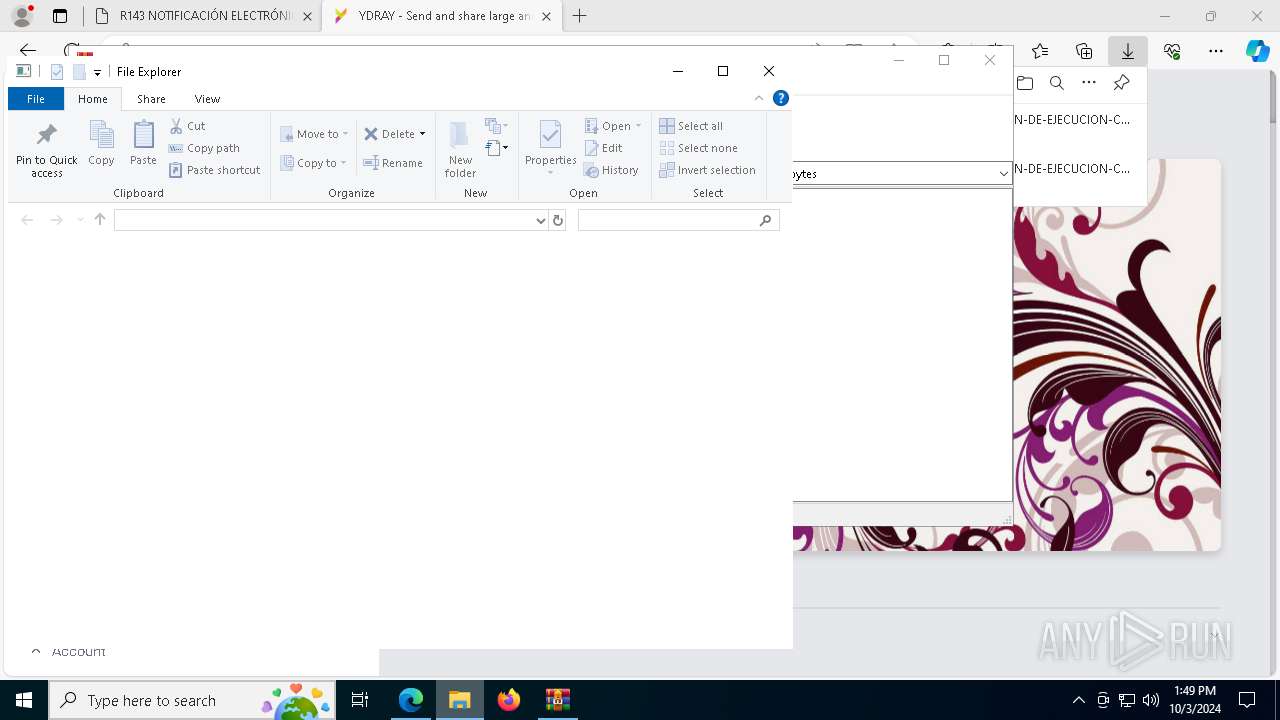Click quick access Properties checkmark in title bar
This screenshot has width=1280, height=720.
57,72
